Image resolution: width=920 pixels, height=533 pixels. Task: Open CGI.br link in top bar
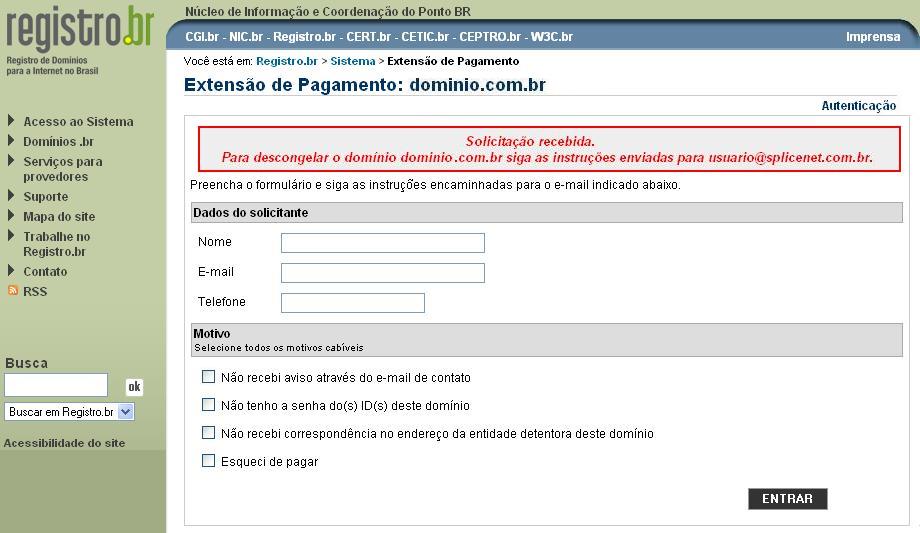coord(202,36)
